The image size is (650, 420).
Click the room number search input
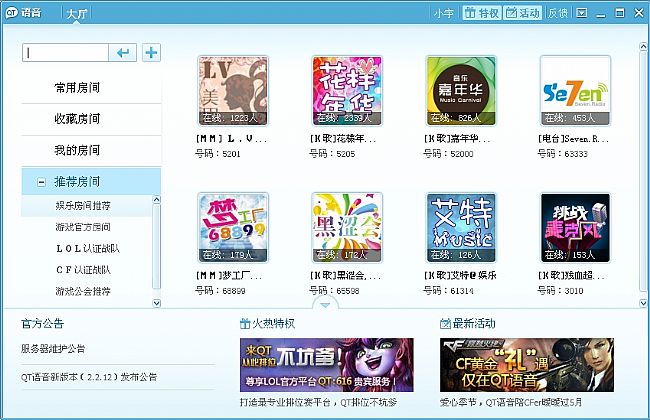pyautogui.click(x=65, y=53)
